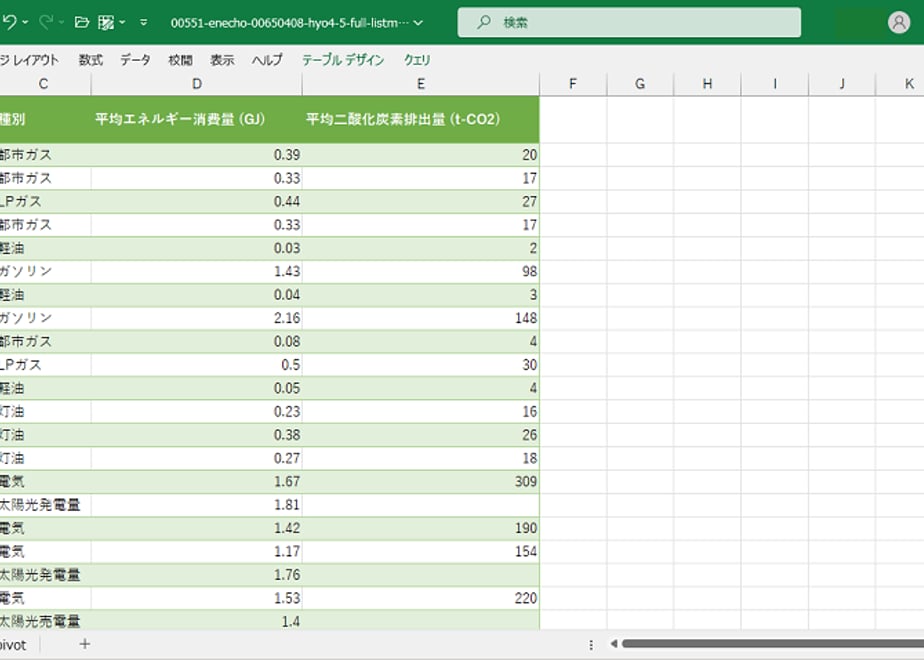Open the user account profile icon

(899, 22)
